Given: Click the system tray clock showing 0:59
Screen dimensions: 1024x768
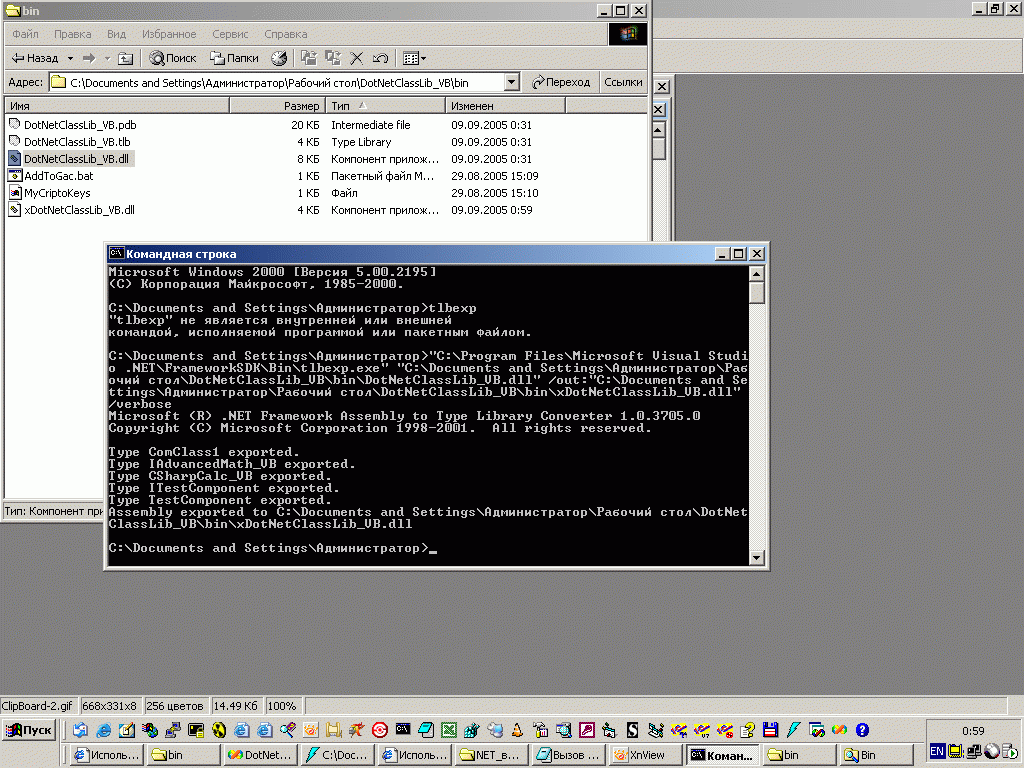Looking at the screenshot, I should (973, 731).
